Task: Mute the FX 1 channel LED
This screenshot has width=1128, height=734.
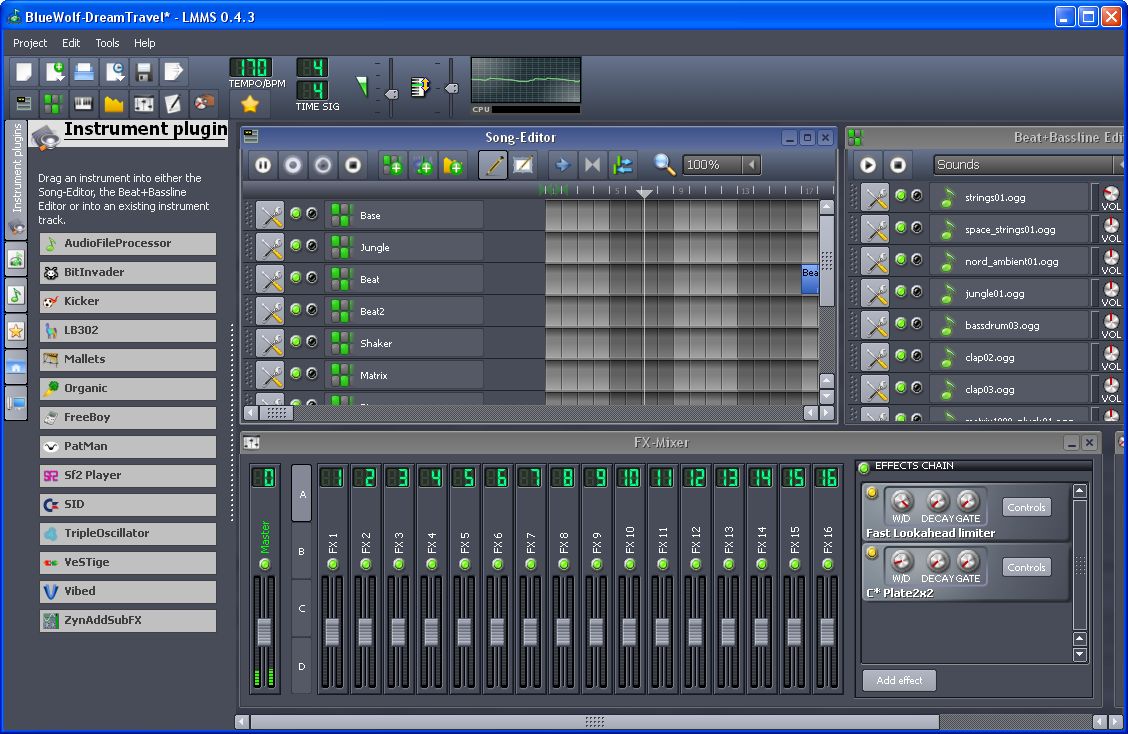Action: pyautogui.click(x=332, y=565)
